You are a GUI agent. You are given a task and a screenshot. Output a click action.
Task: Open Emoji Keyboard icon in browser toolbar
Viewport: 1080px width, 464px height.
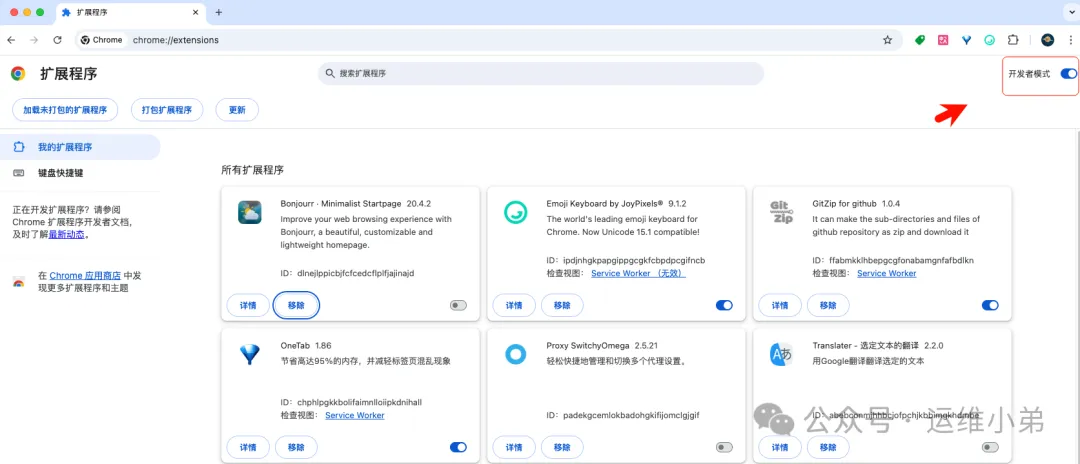[x=990, y=40]
